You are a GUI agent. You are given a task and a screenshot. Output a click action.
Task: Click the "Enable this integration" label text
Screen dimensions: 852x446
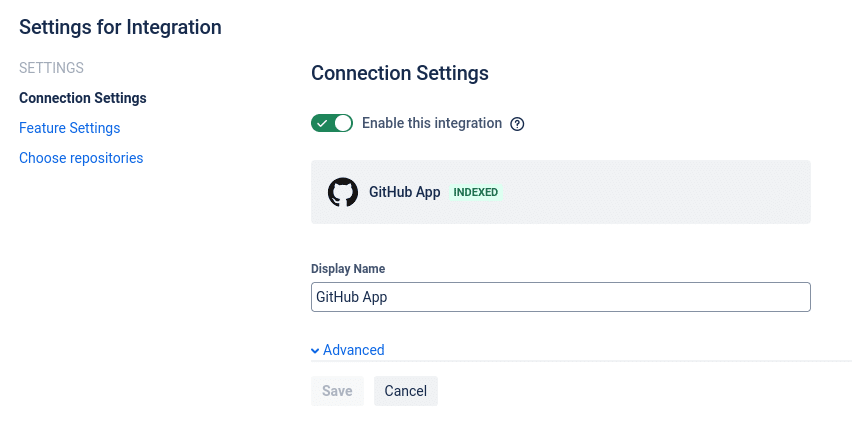coord(431,123)
